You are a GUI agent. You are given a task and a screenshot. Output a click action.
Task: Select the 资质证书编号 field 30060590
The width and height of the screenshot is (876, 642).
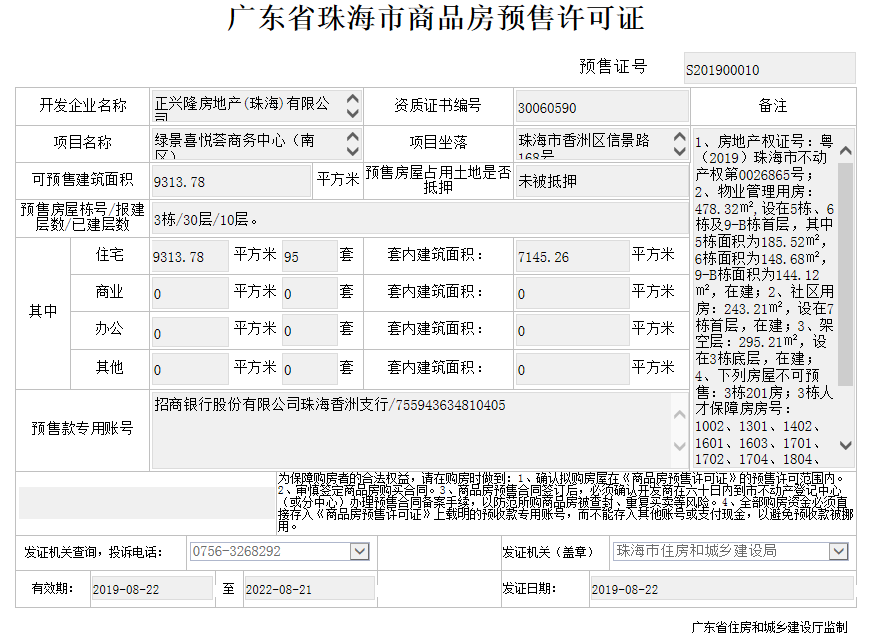coord(601,107)
